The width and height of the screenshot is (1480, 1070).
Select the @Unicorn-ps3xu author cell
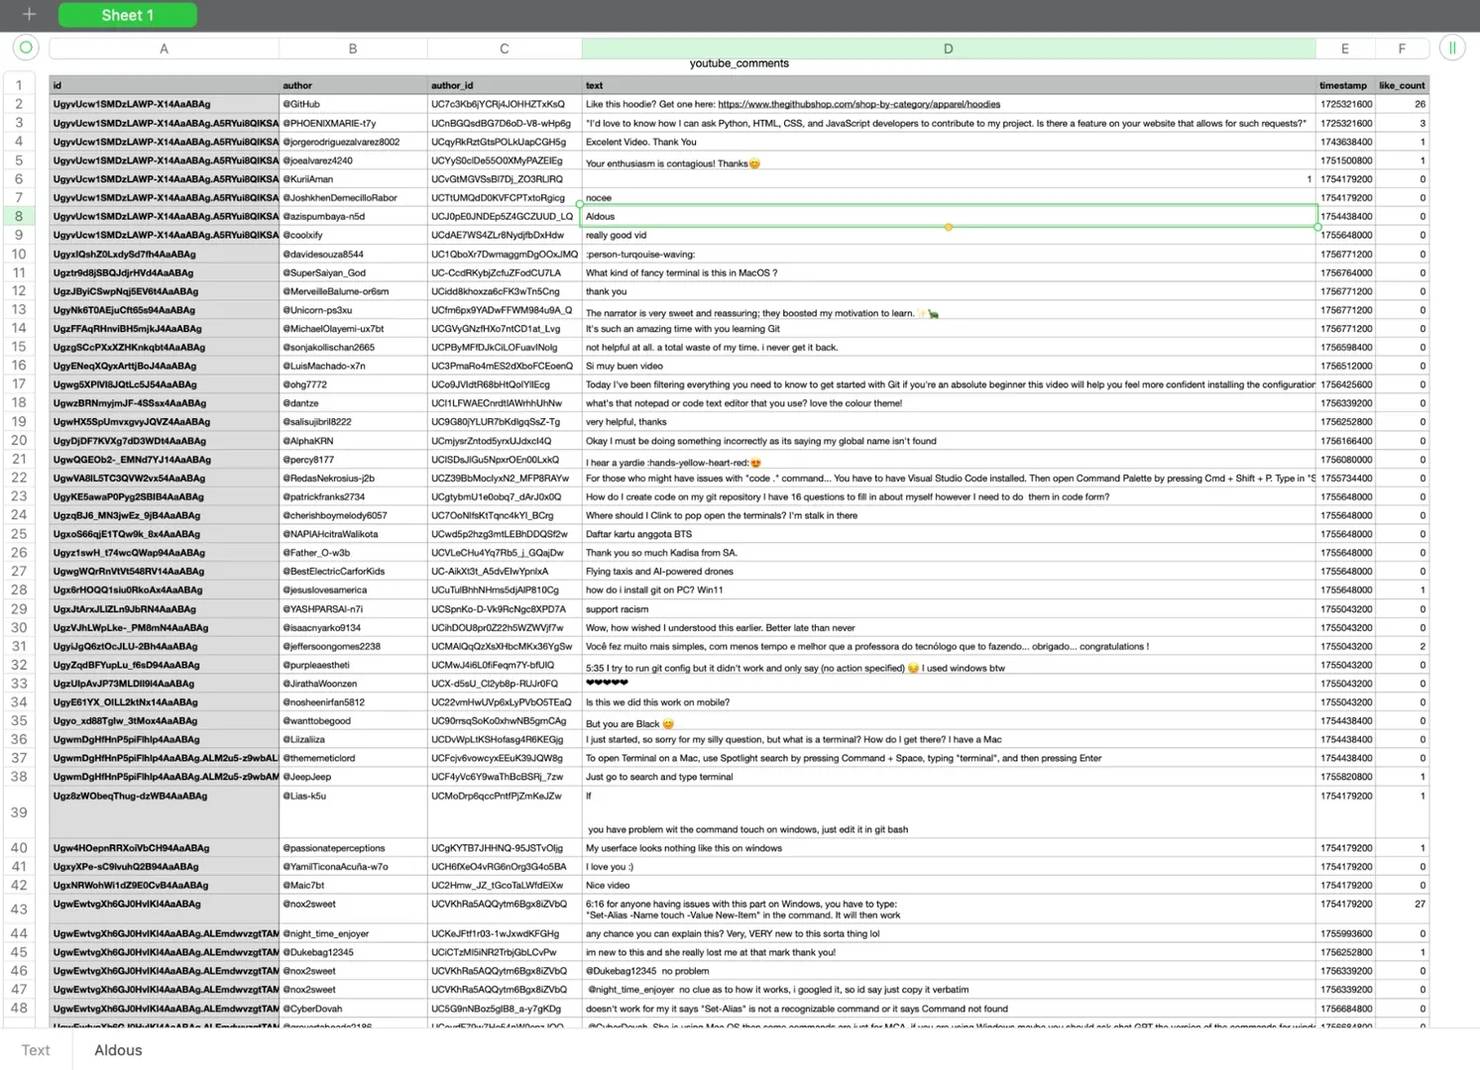pos(353,310)
